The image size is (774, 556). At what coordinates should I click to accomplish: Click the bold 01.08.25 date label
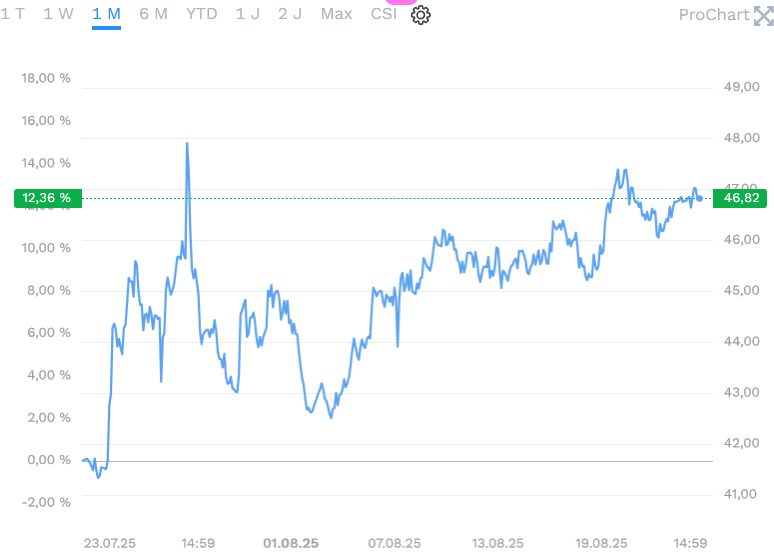[x=291, y=543]
